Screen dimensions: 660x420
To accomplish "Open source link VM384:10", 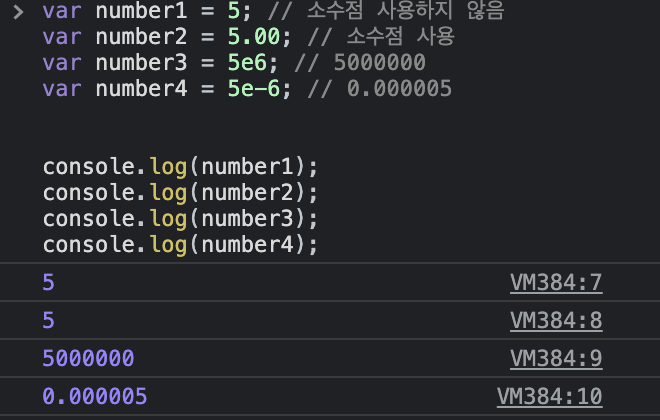I will 550,396.
